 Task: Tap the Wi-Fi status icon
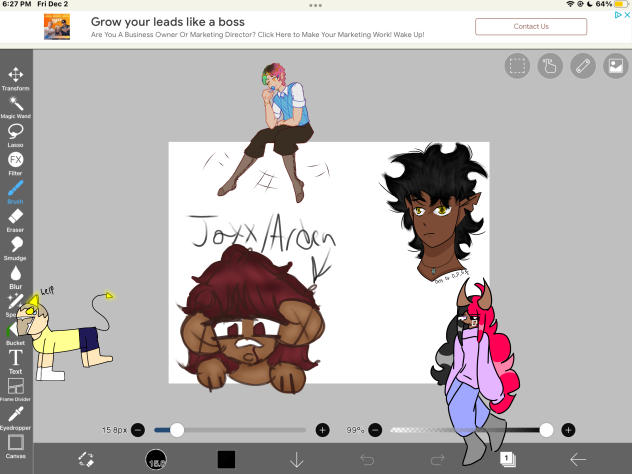pyautogui.click(x=570, y=4)
